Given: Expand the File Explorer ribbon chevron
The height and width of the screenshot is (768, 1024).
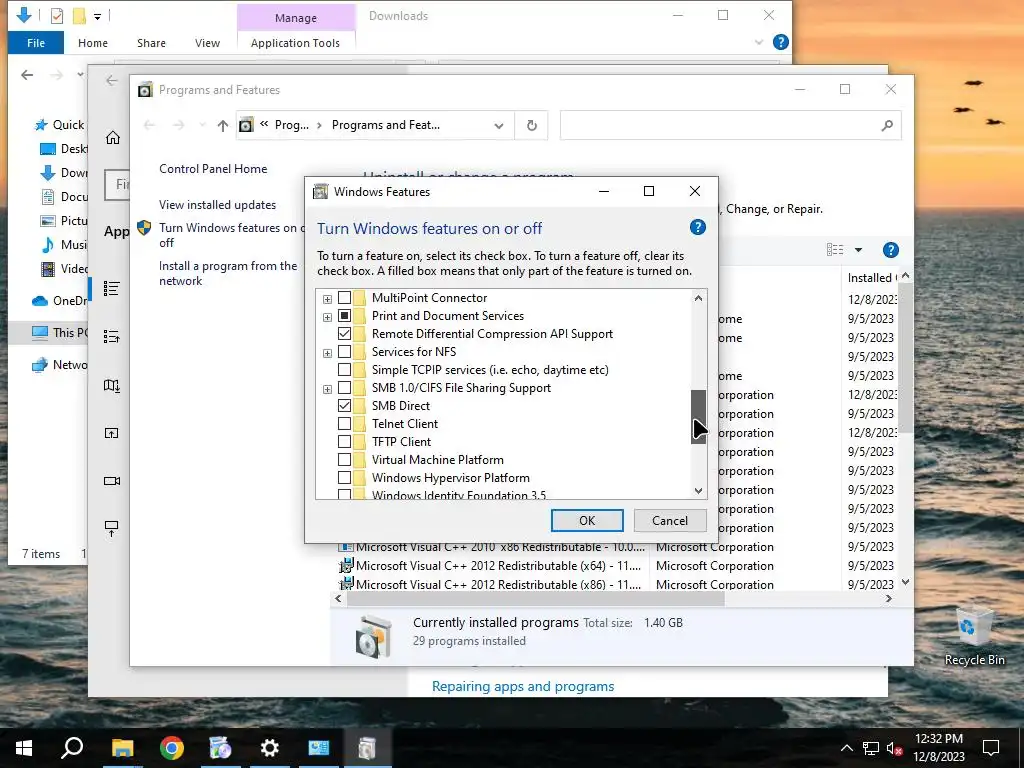Looking at the screenshot, I should (x=758, y=42).
